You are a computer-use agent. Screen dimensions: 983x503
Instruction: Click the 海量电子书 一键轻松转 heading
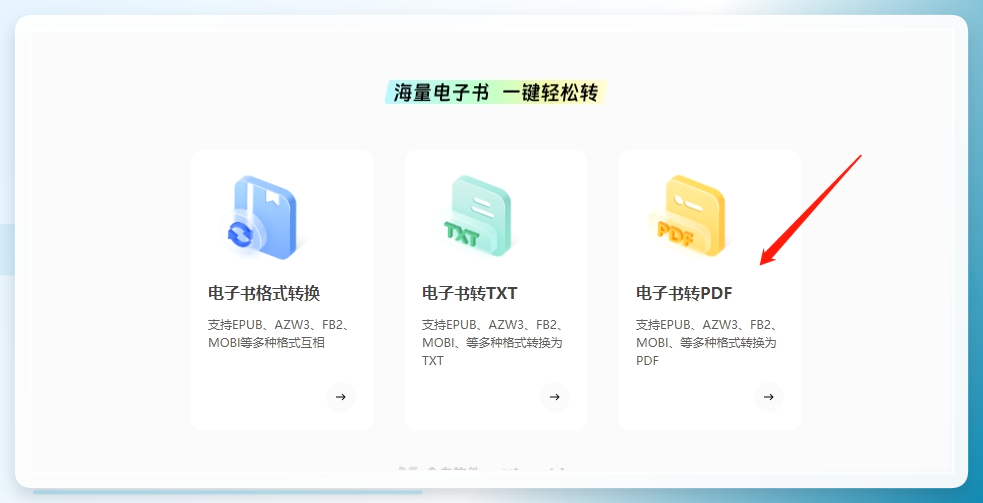tap(495, 93)
